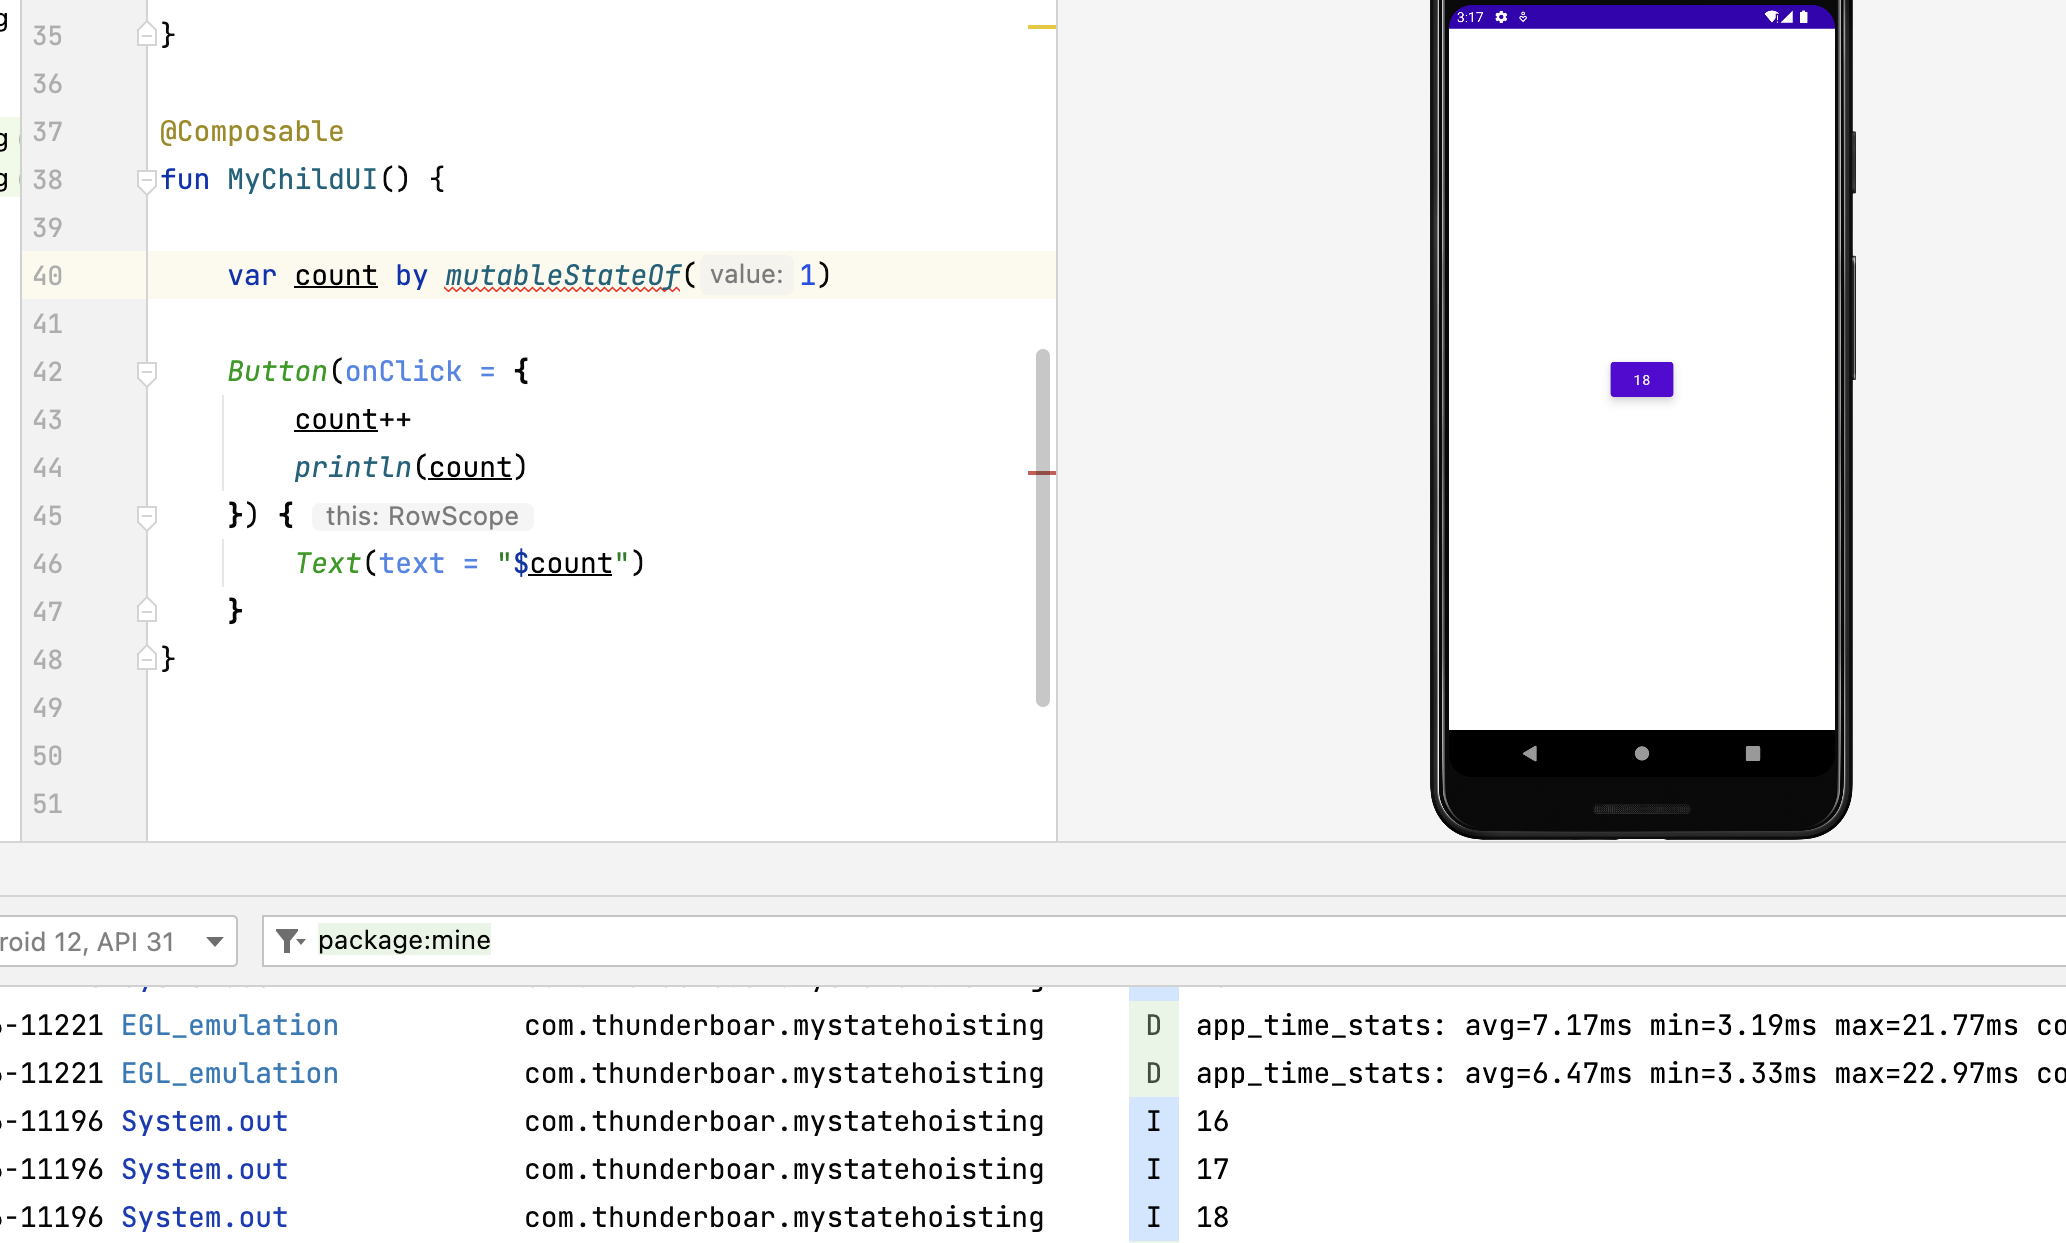Click the battery icon in emulator status bar
This screenshot has width=2066, height=1243.
1803,17
